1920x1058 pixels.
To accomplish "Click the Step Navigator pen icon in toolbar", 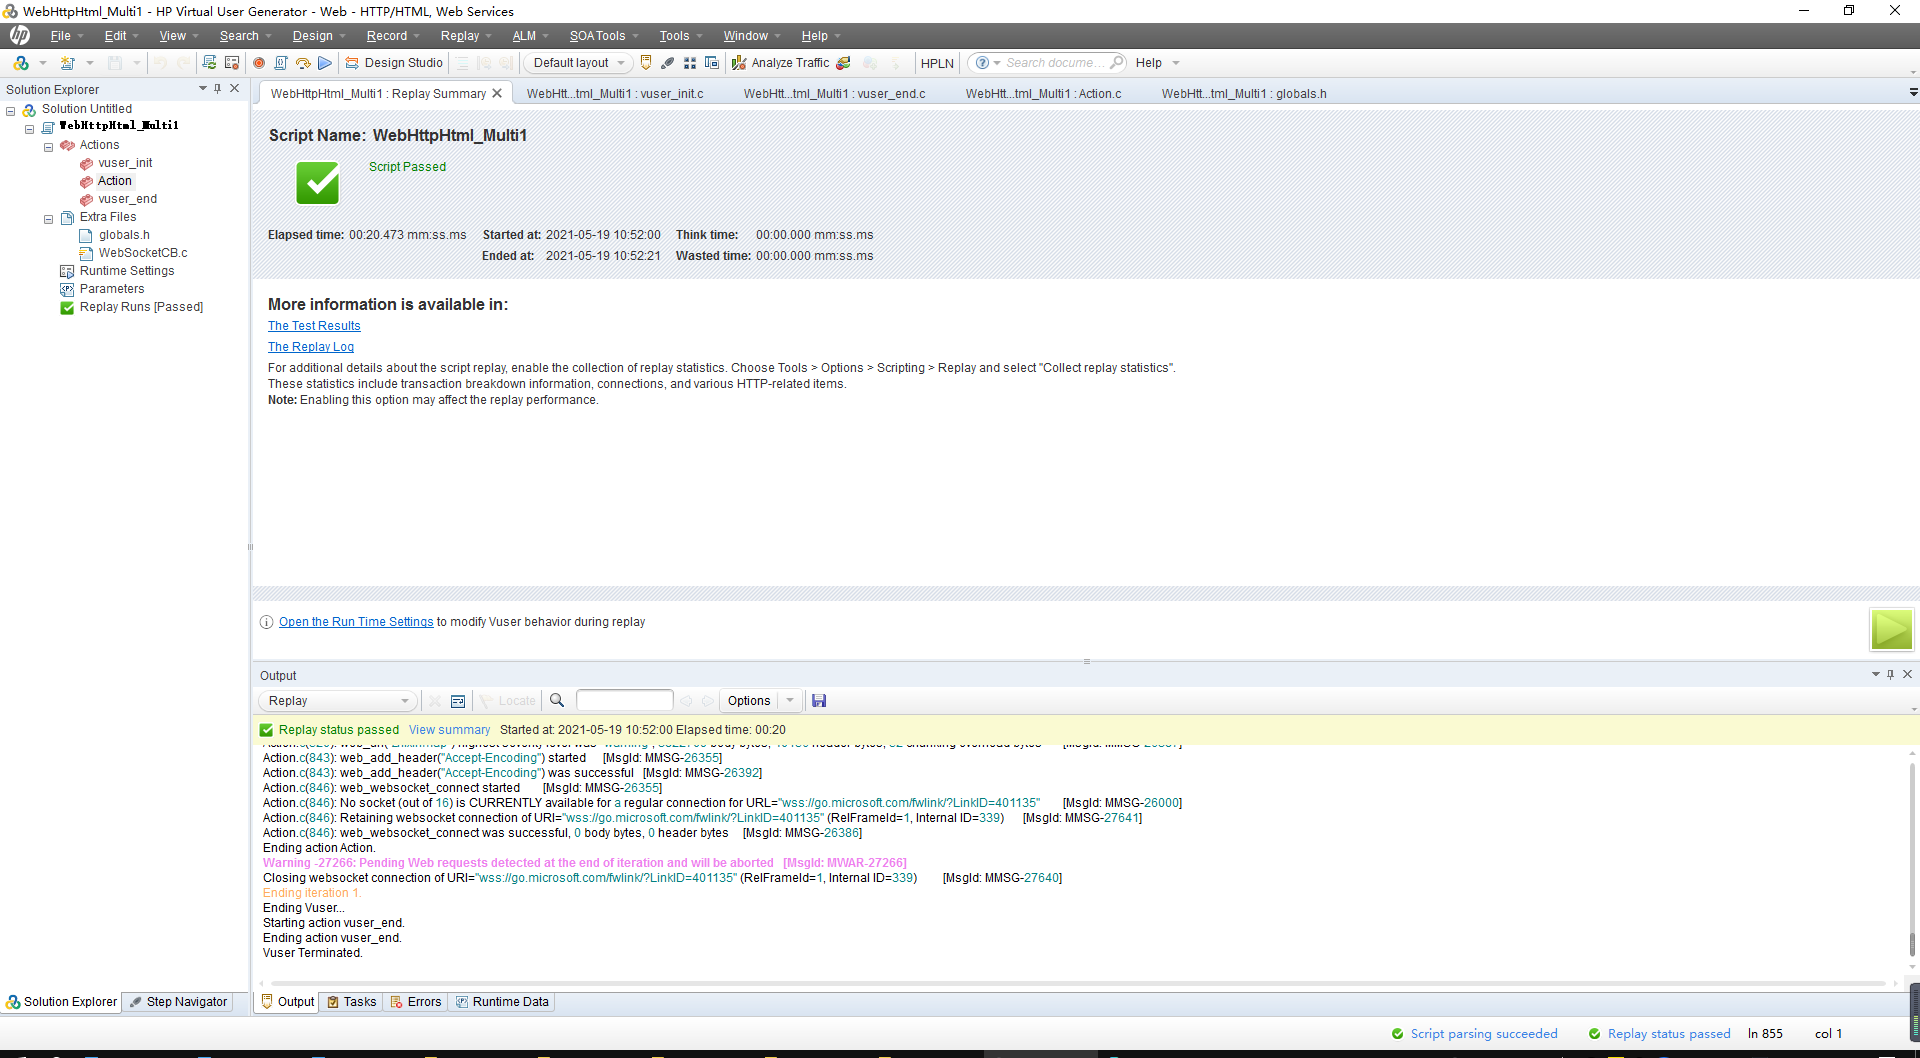I will [x=668, y=63].
